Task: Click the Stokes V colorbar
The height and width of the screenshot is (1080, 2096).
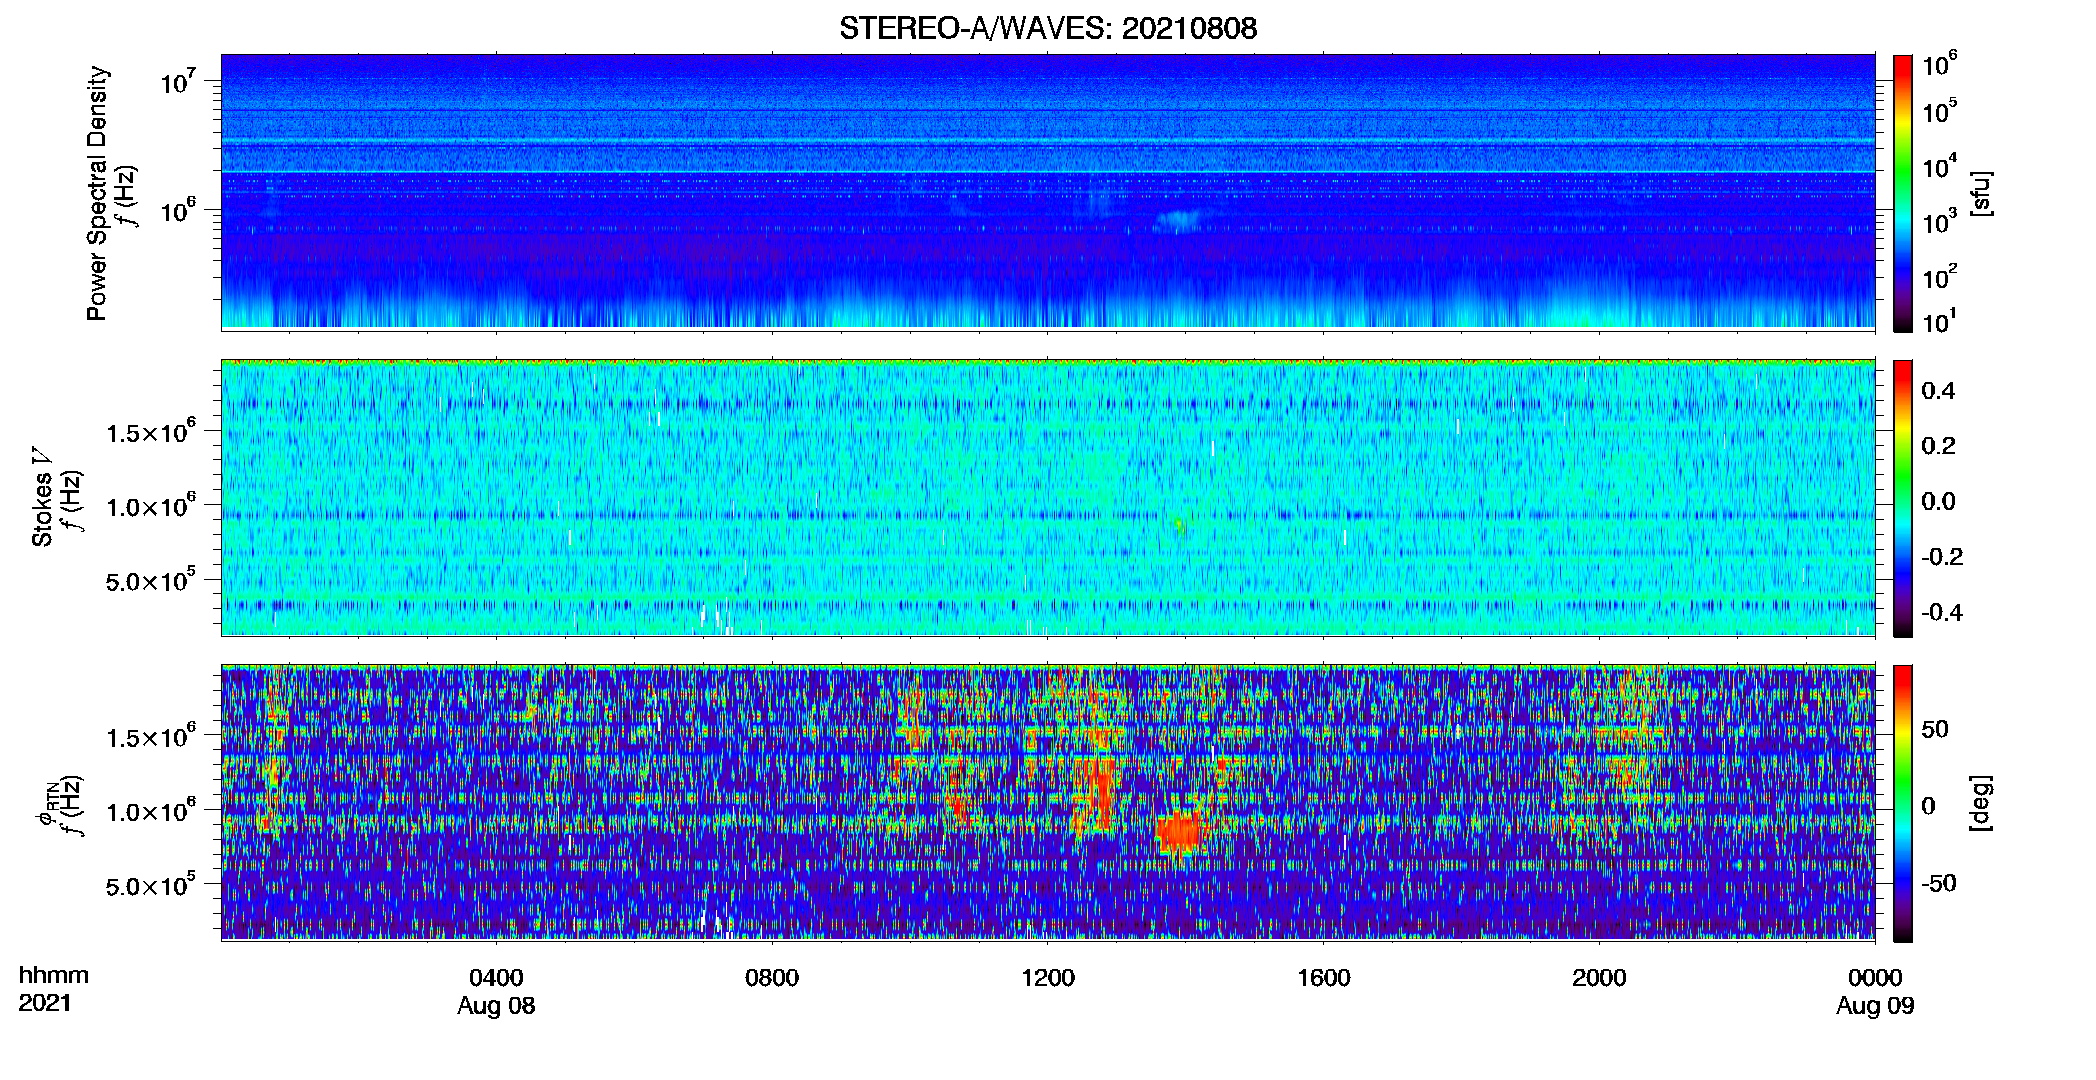Action: click(x=1903, y=498)
